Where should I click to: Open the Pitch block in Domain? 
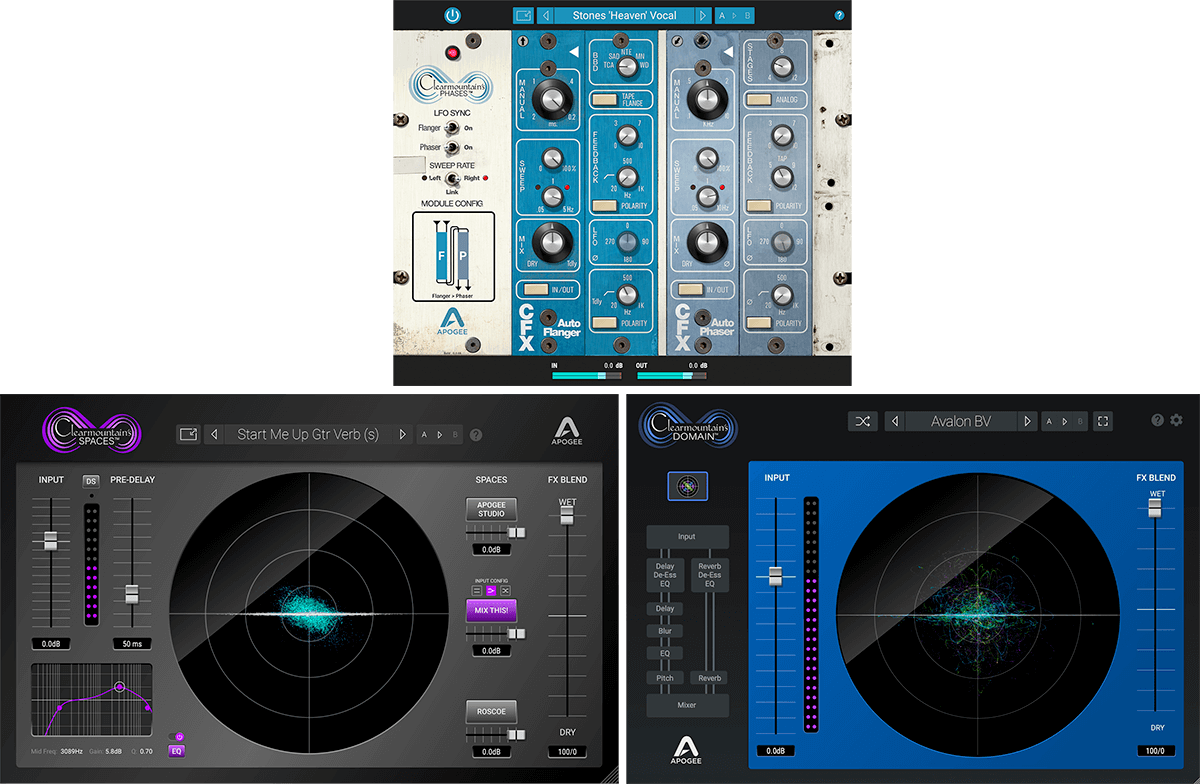(x=665, y=678)
